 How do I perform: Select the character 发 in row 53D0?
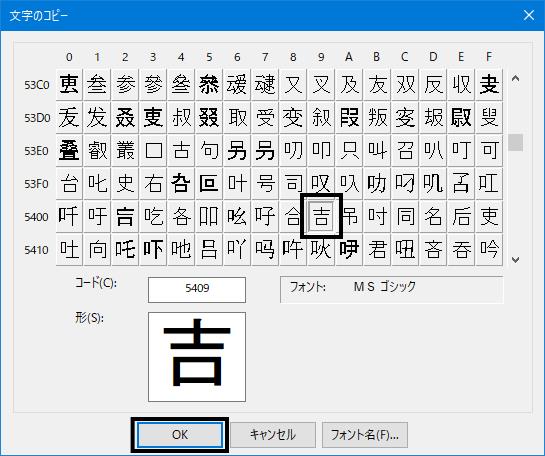[97, 117]
